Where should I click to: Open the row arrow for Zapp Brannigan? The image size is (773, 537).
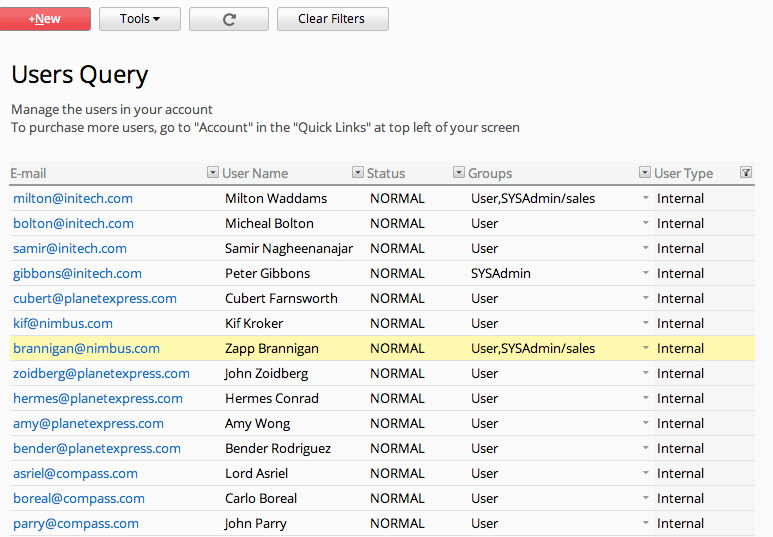645,348
